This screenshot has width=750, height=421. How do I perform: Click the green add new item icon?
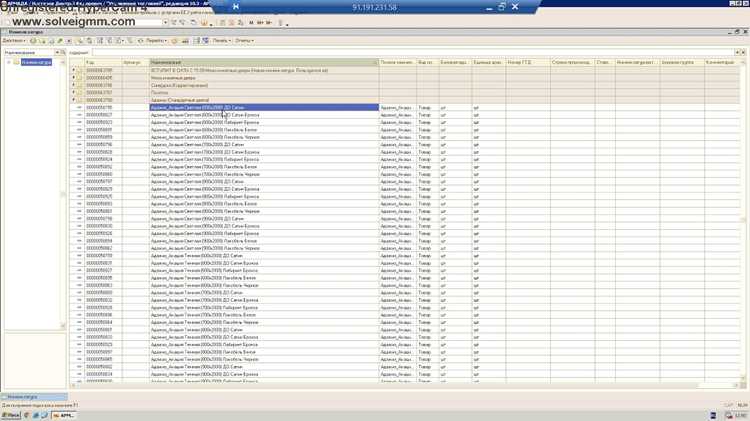pyautogui.click(x=33, y=41)
